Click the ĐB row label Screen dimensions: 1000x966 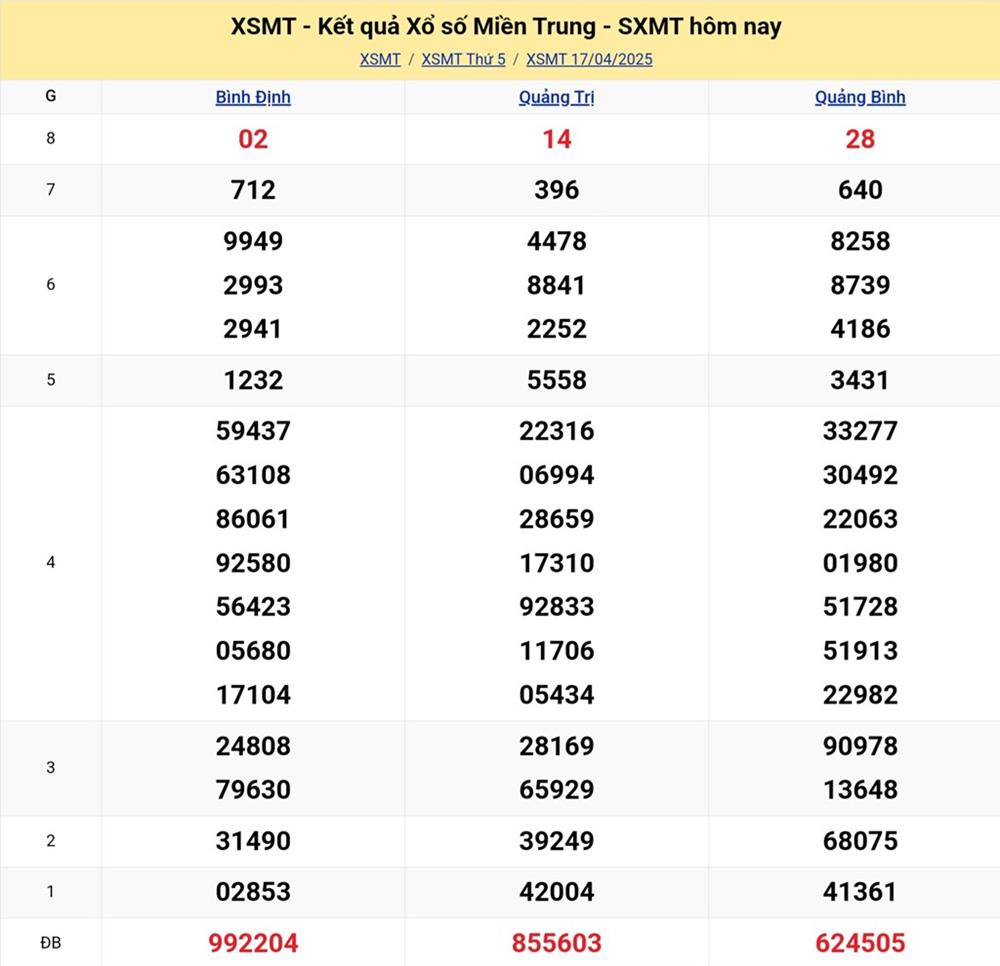pos(50,942)
